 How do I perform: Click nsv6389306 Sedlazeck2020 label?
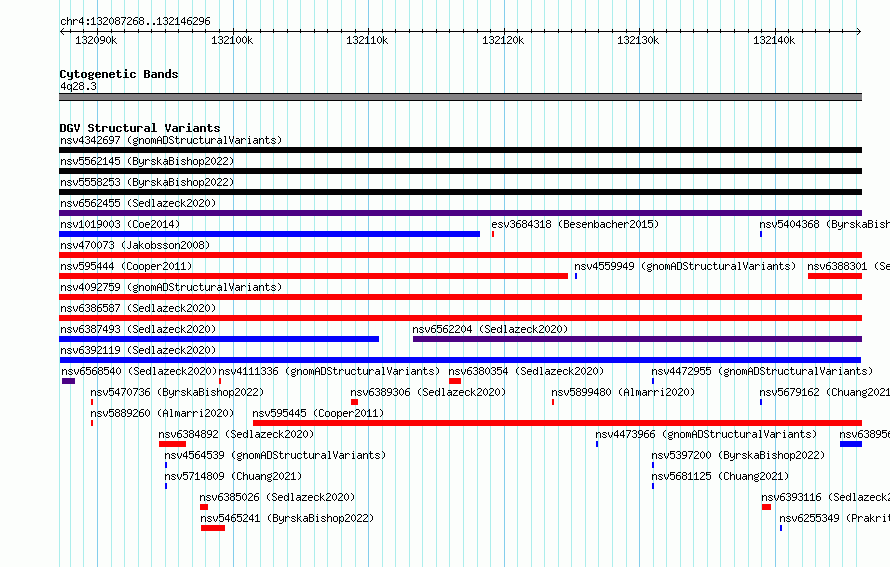coord(428,392)
